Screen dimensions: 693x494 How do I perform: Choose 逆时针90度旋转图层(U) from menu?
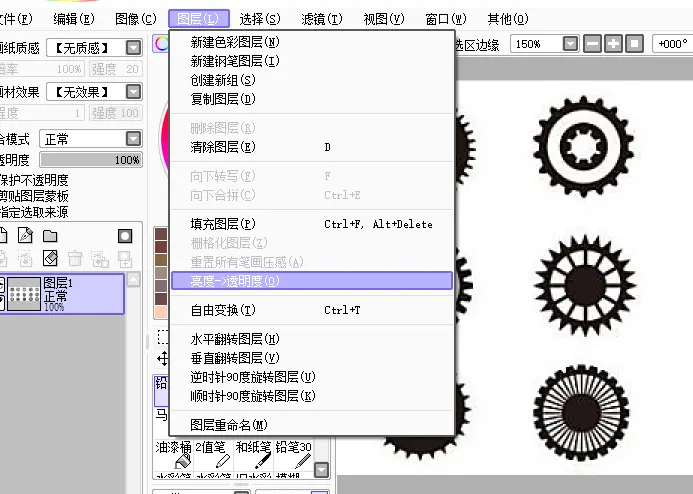click(x=312, y=377)
